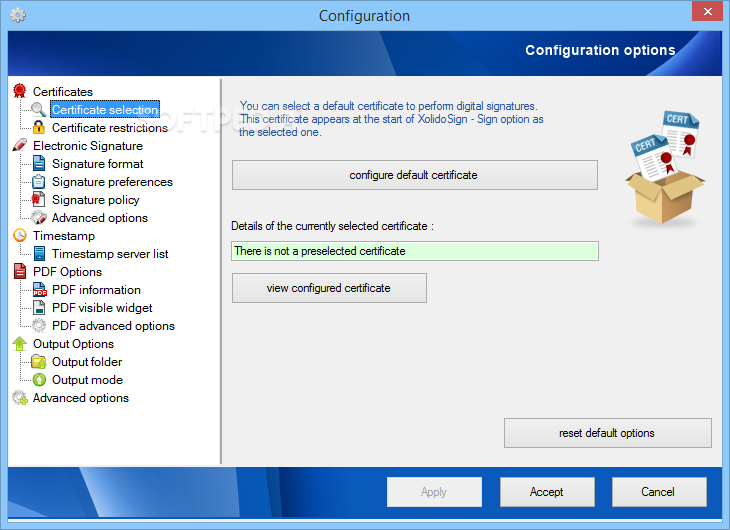Show PDF information settings
Viewport: 730px width, 530px height.
(x=96, y=290)
